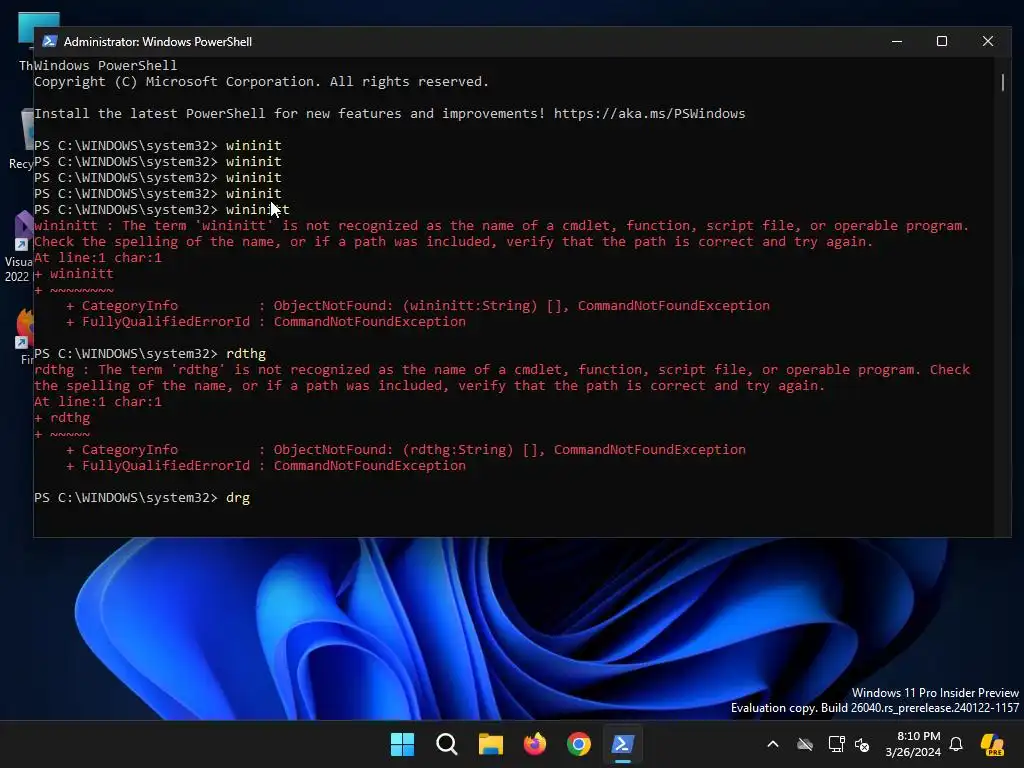Click the '+ rdthg' red error line

click(x=62, y=418)
